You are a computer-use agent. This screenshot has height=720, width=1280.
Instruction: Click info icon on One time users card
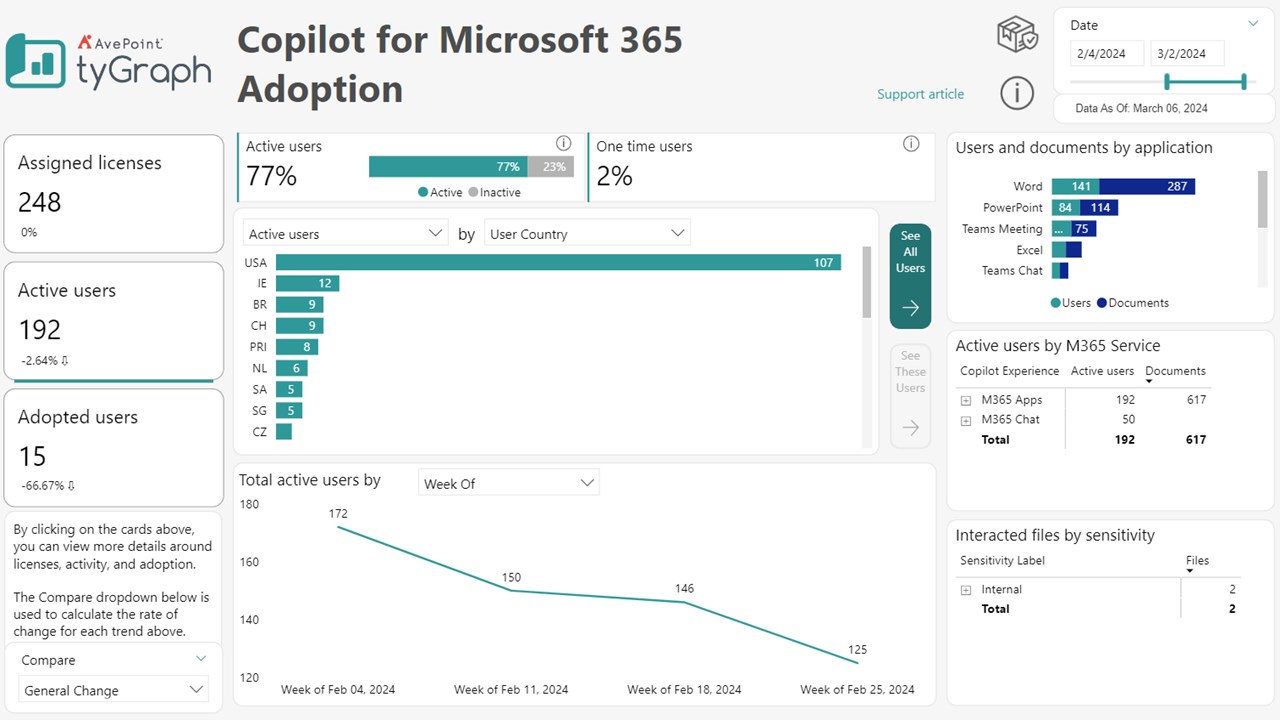[x=911, y=143]
